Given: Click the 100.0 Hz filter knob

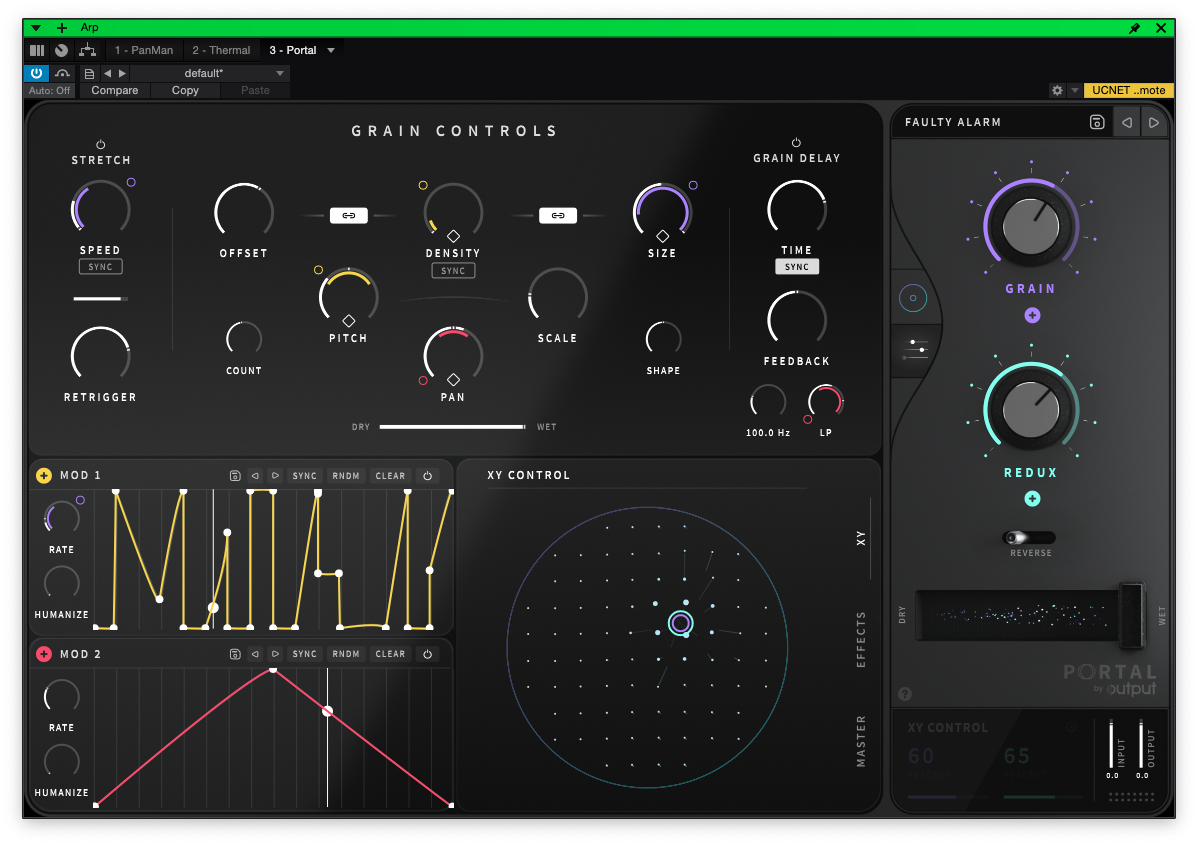Looking at the screenshot, I should (x=768, y=402).
